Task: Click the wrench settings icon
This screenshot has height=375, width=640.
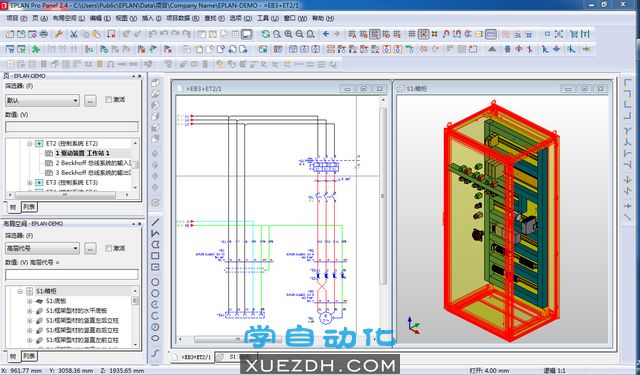Action: [x=58, y=34]
